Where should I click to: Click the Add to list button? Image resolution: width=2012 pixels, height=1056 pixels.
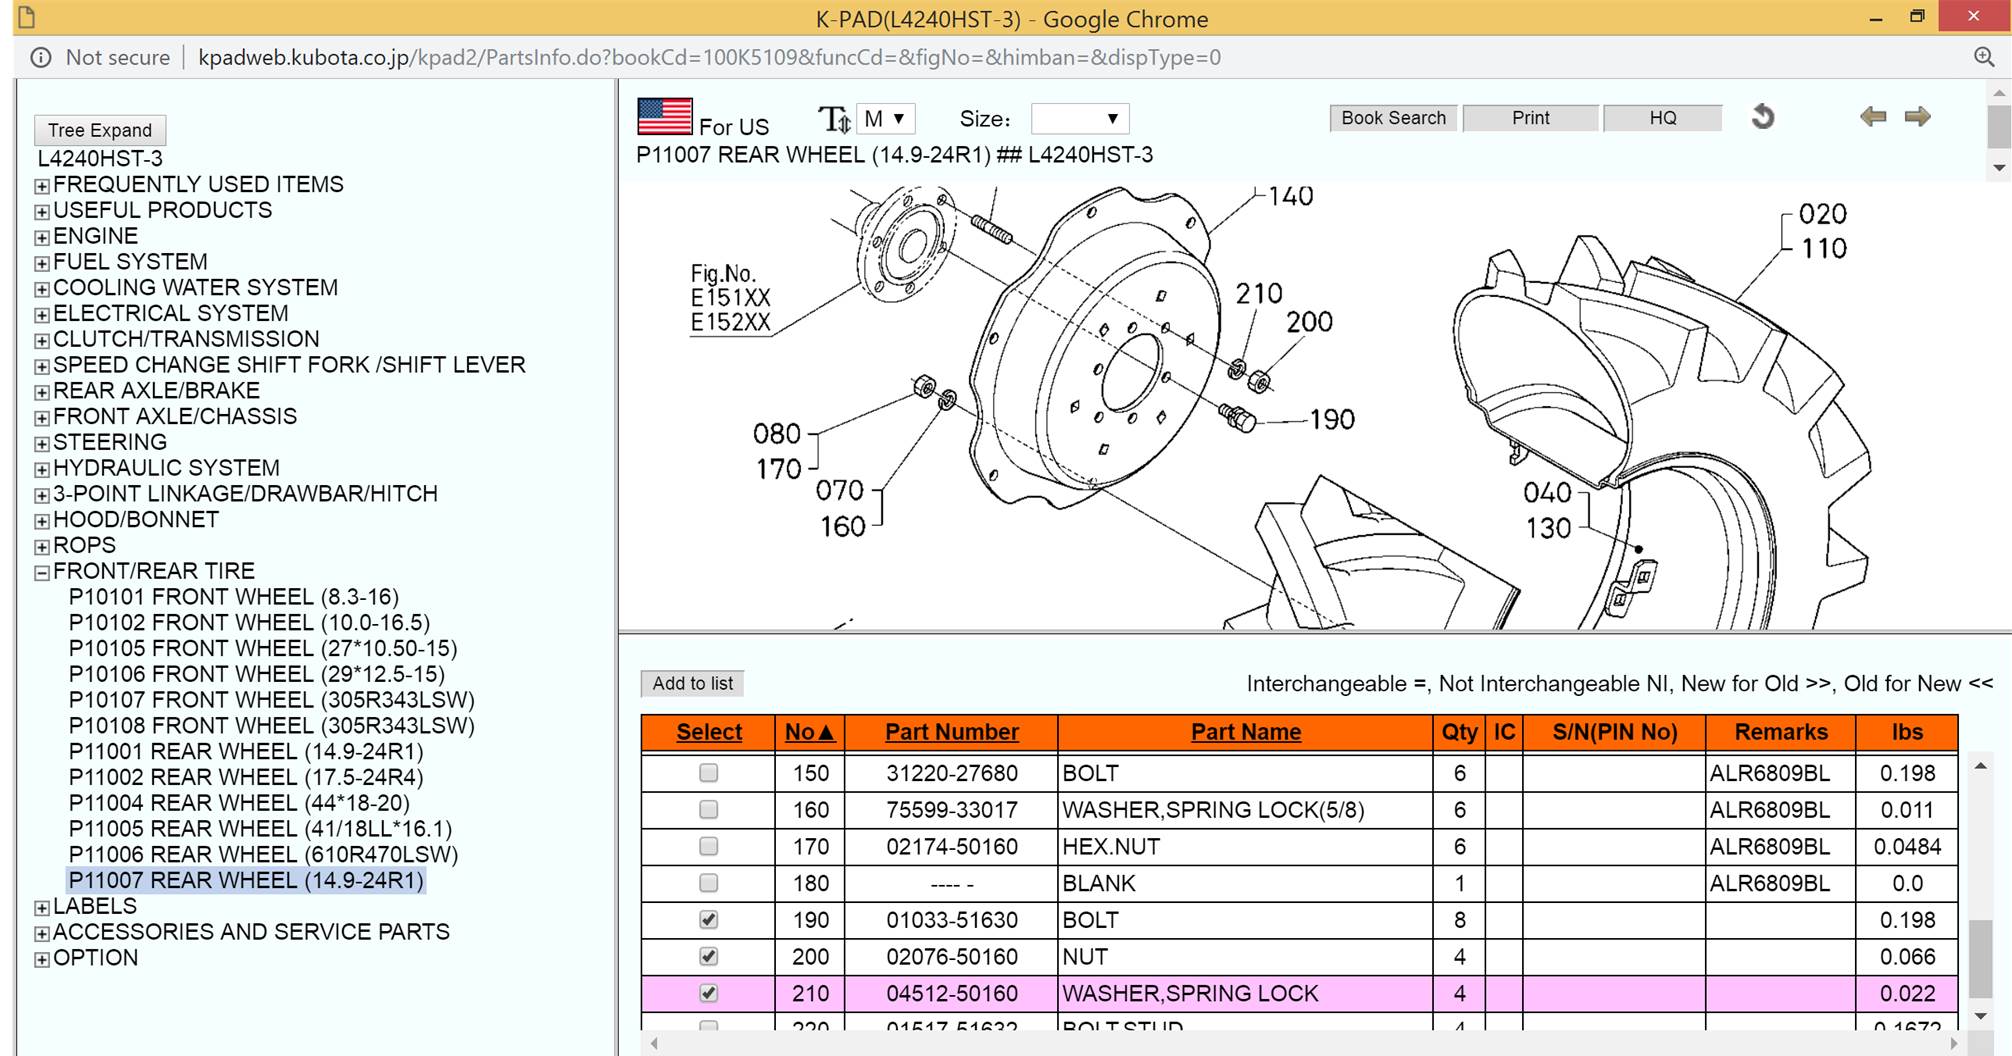coord(692,684)
